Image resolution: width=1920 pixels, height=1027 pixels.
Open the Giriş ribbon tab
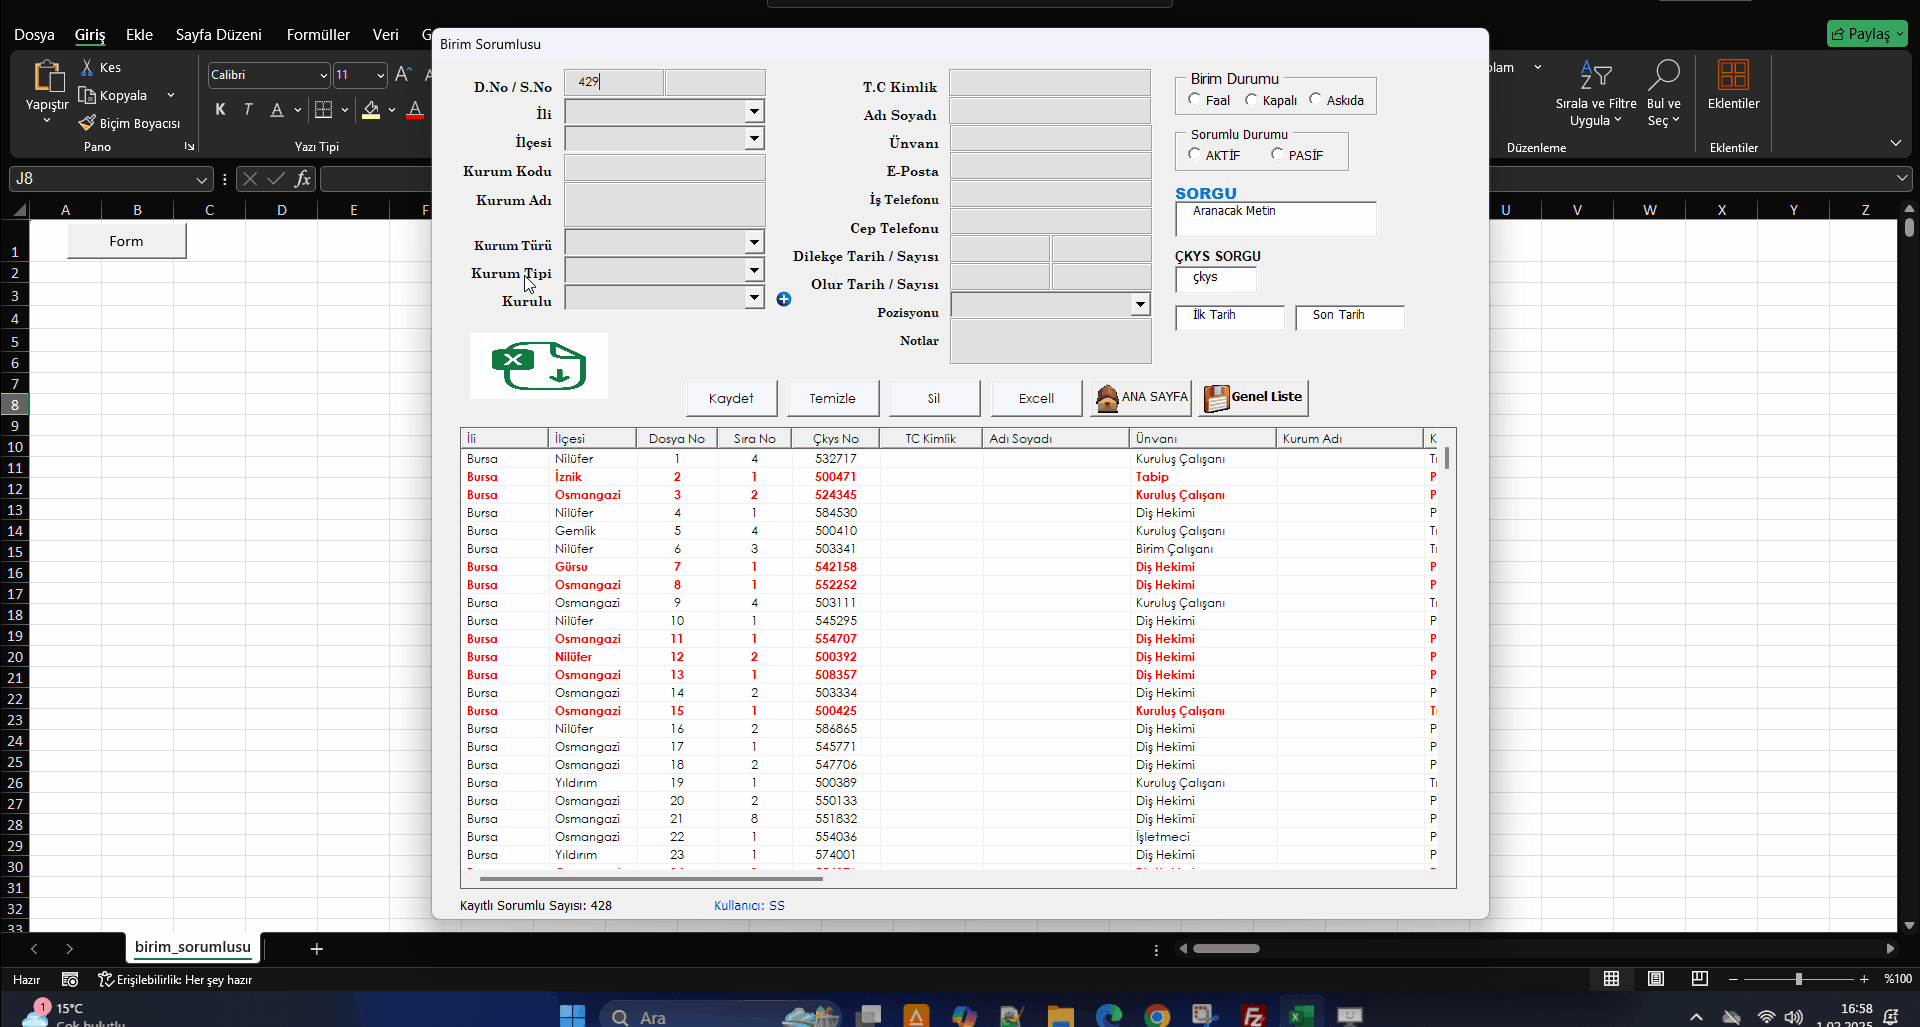point(90,34)
